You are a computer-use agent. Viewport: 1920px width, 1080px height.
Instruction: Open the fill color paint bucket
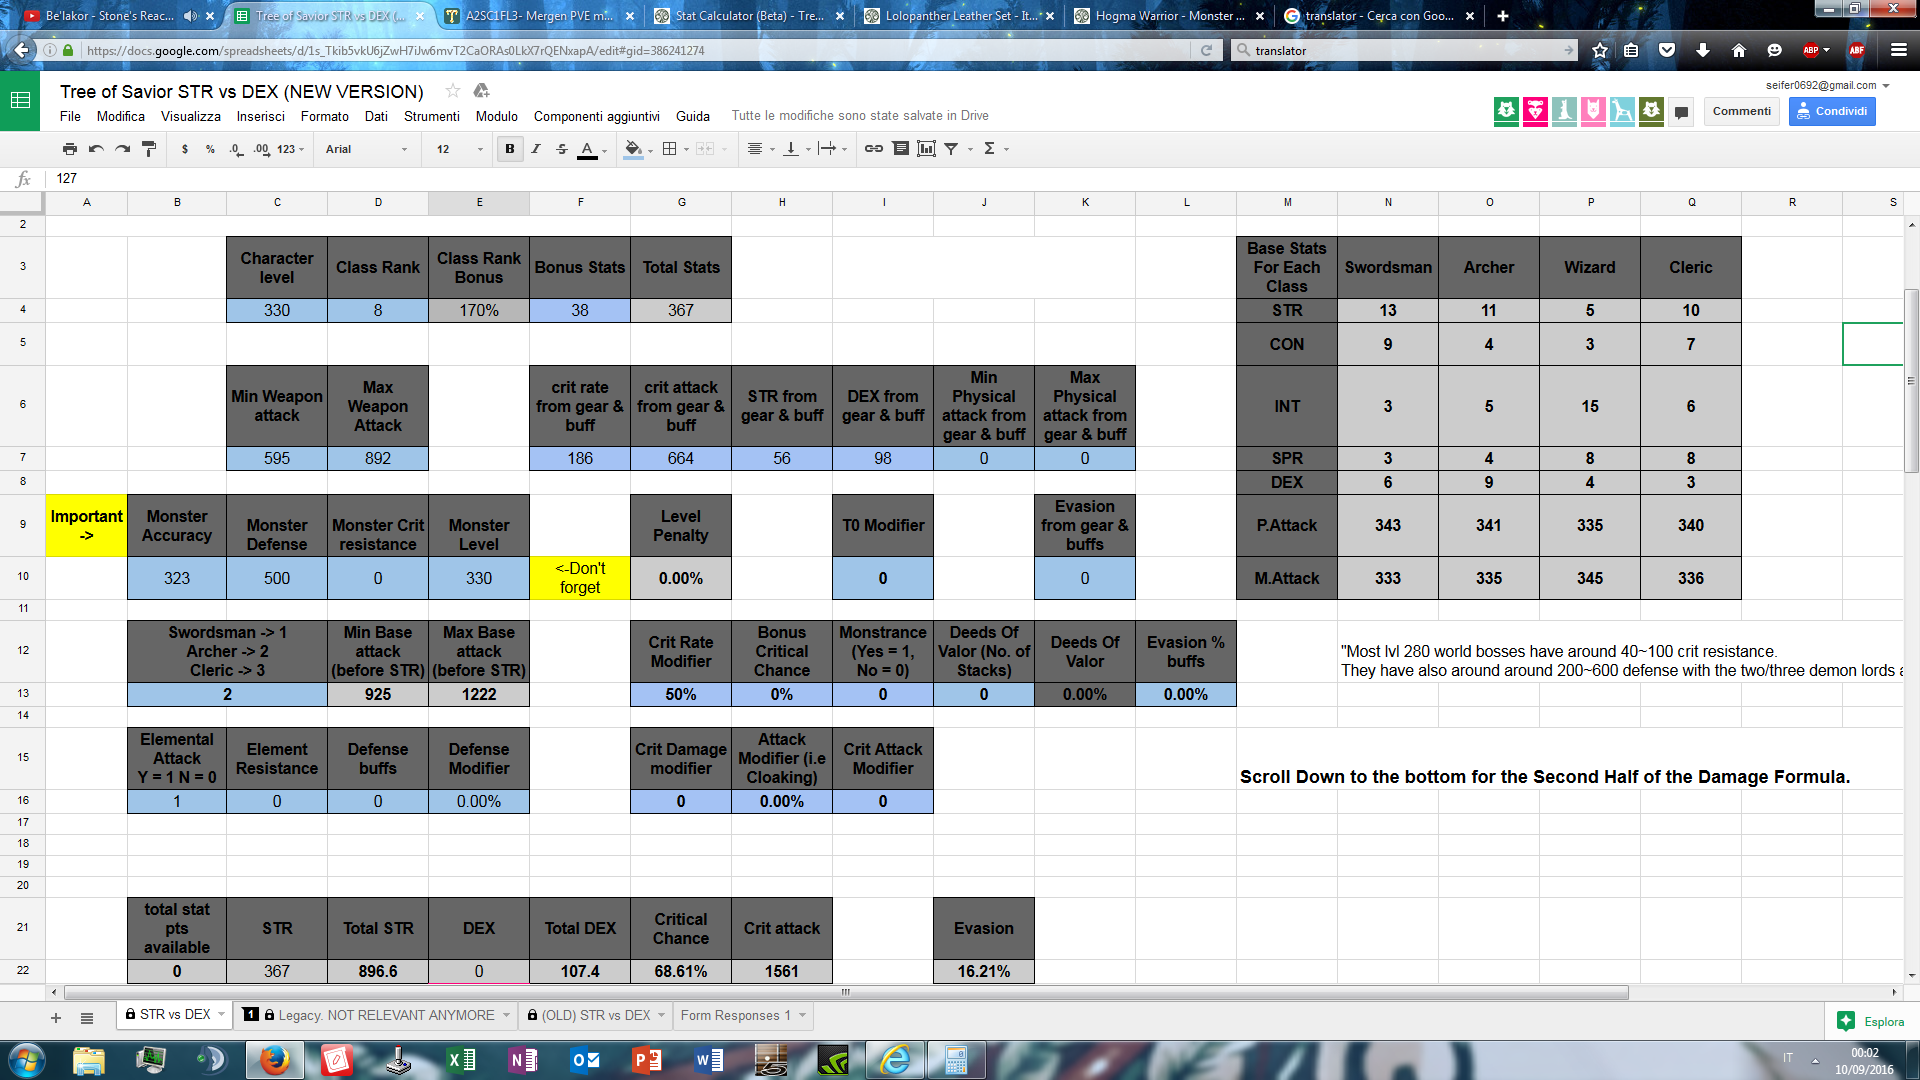[x=633, y=149]
